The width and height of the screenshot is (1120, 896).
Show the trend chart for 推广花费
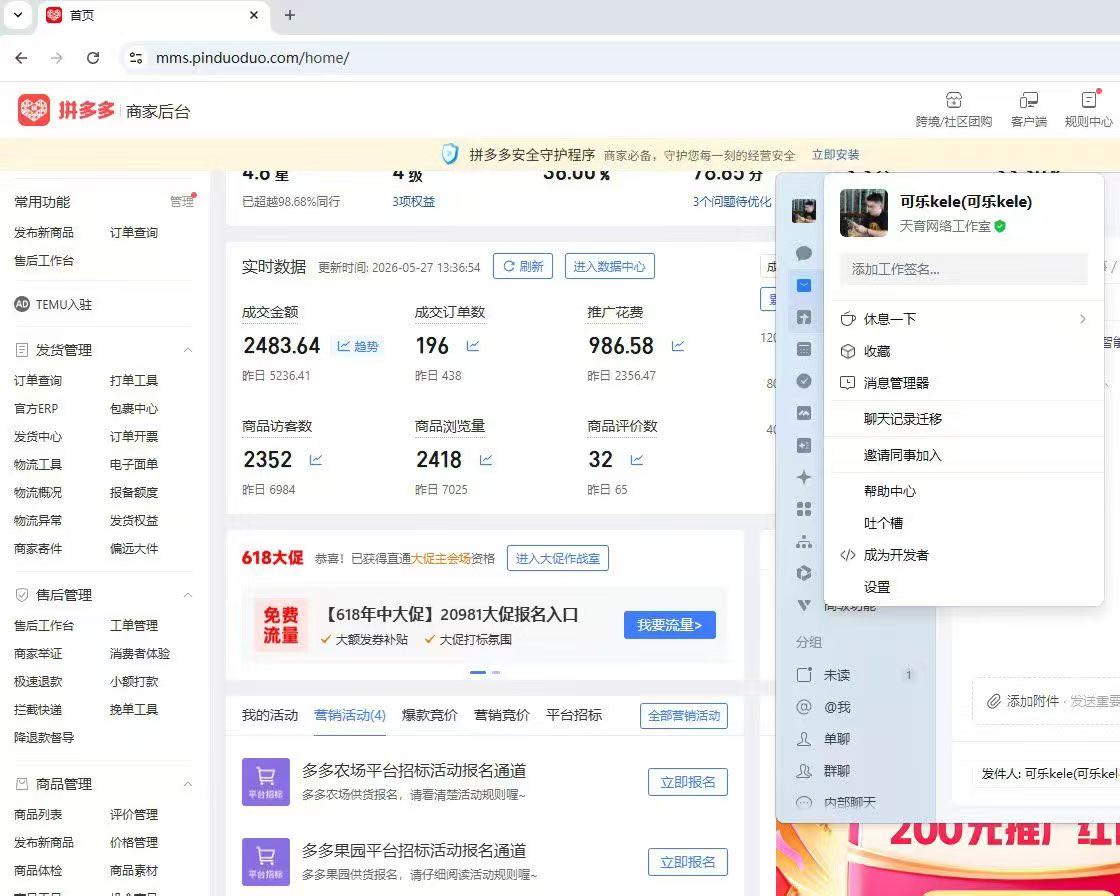pos(678,346)
